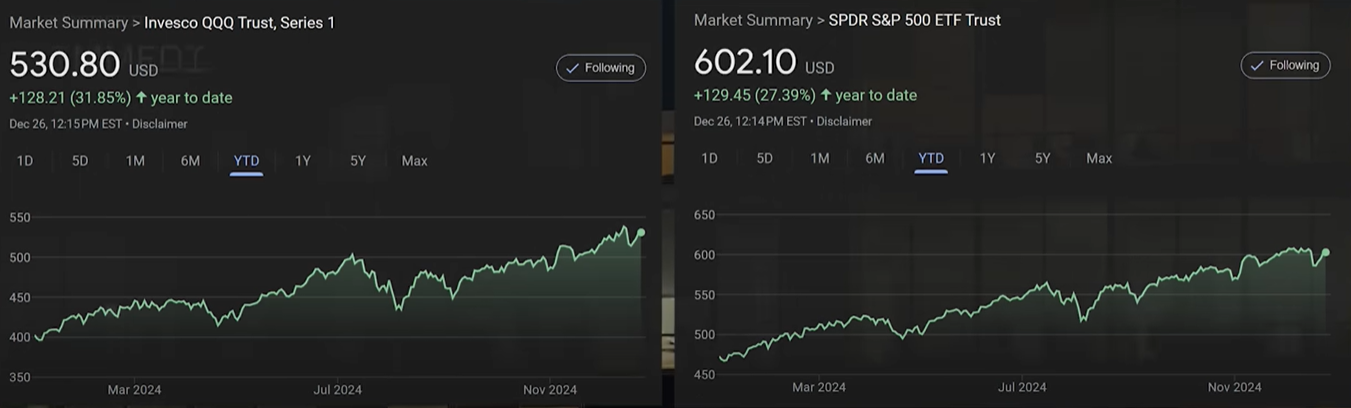The image size is (1351, 408).
Task: Select 5Y range on SPDR S&P 500 chart
Action: pyautogui.click(x=1042, y=158)
